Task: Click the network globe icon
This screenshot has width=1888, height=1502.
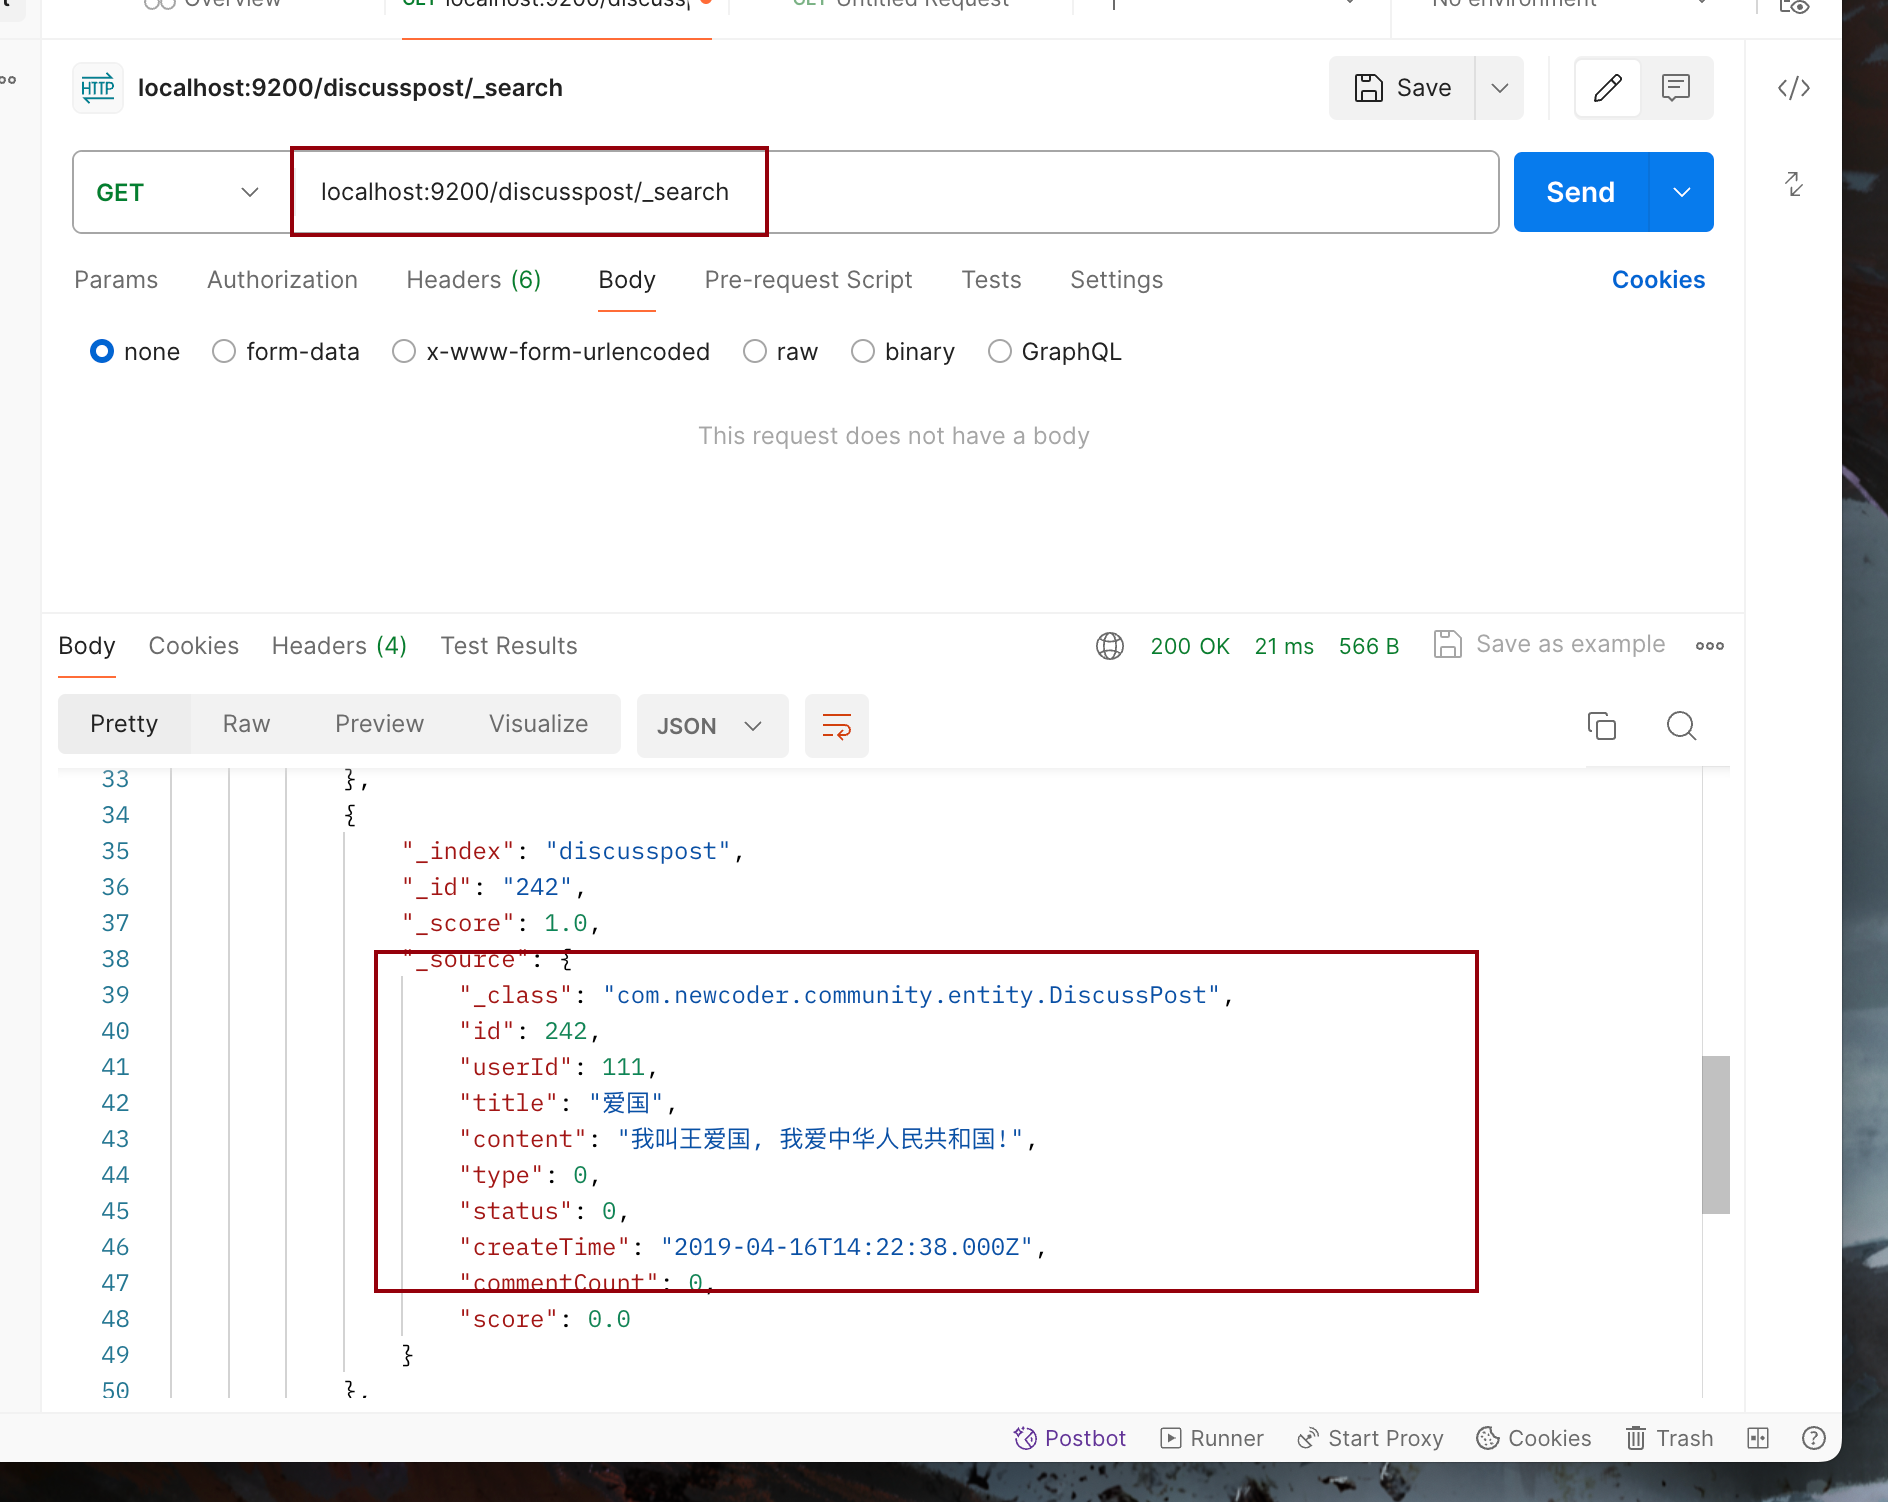Action: click(x=1110, y=646)
